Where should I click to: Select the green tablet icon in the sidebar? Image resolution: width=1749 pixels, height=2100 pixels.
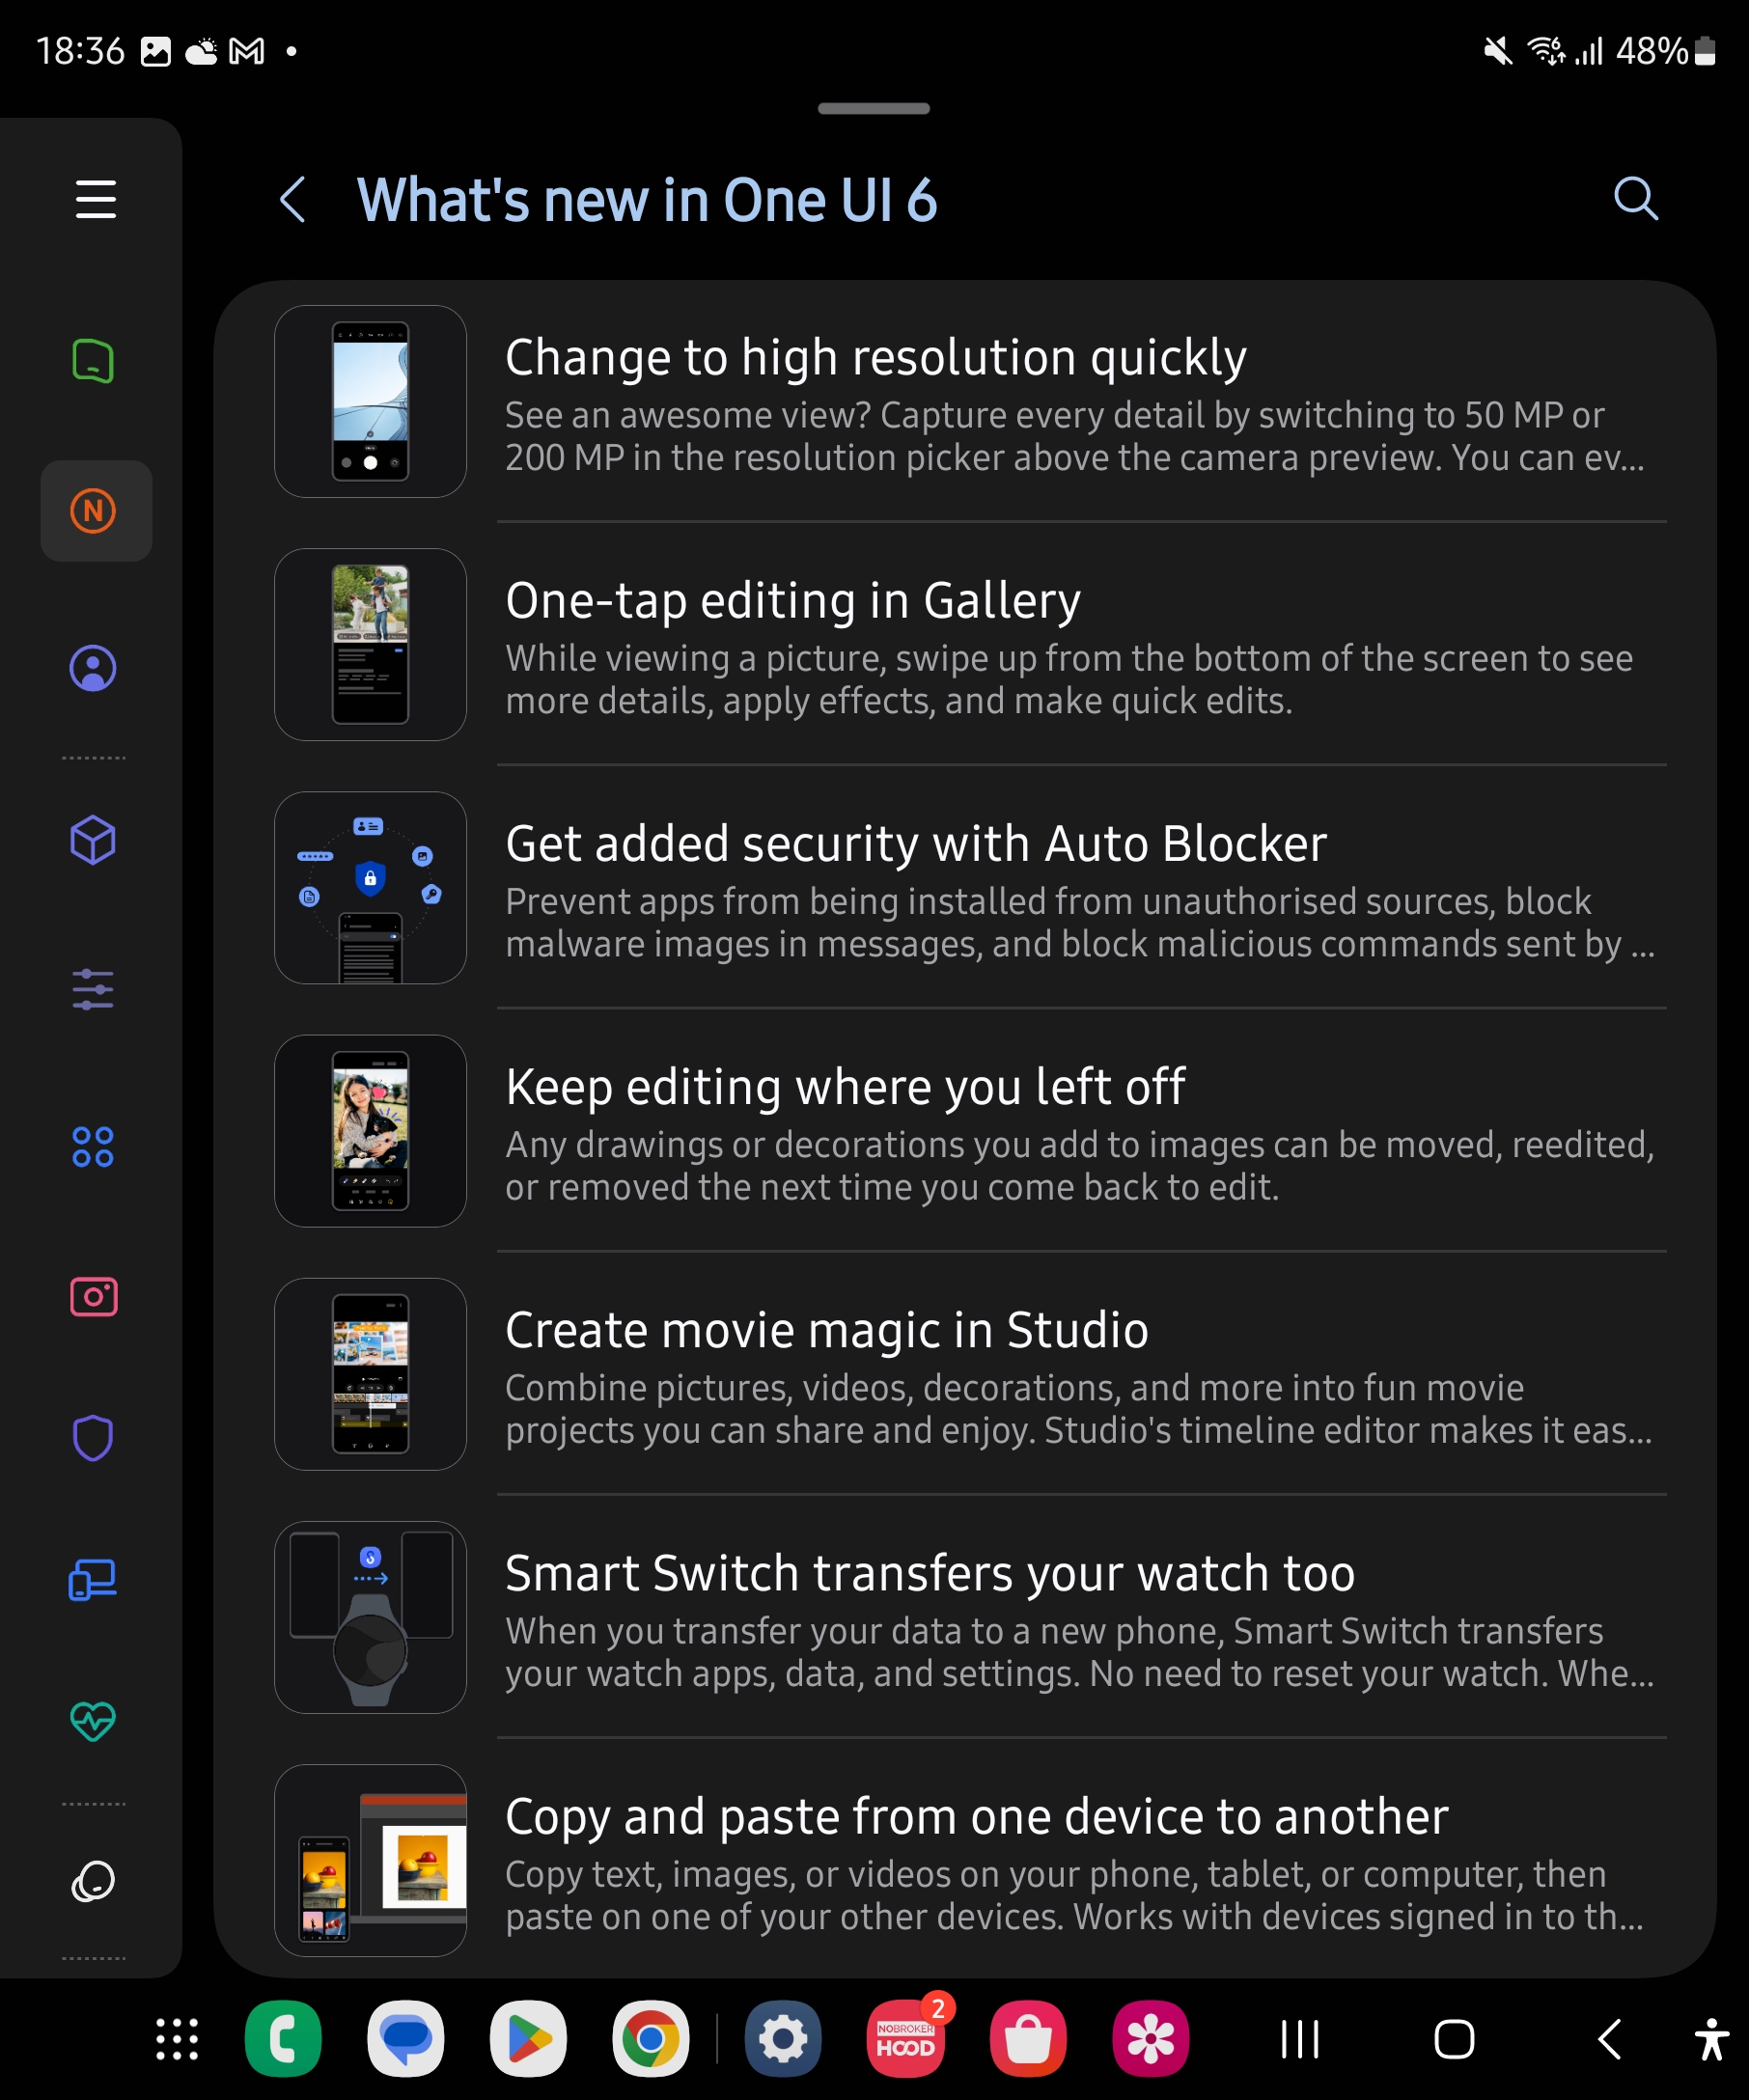pyautogui.click(x=93, y=361)
